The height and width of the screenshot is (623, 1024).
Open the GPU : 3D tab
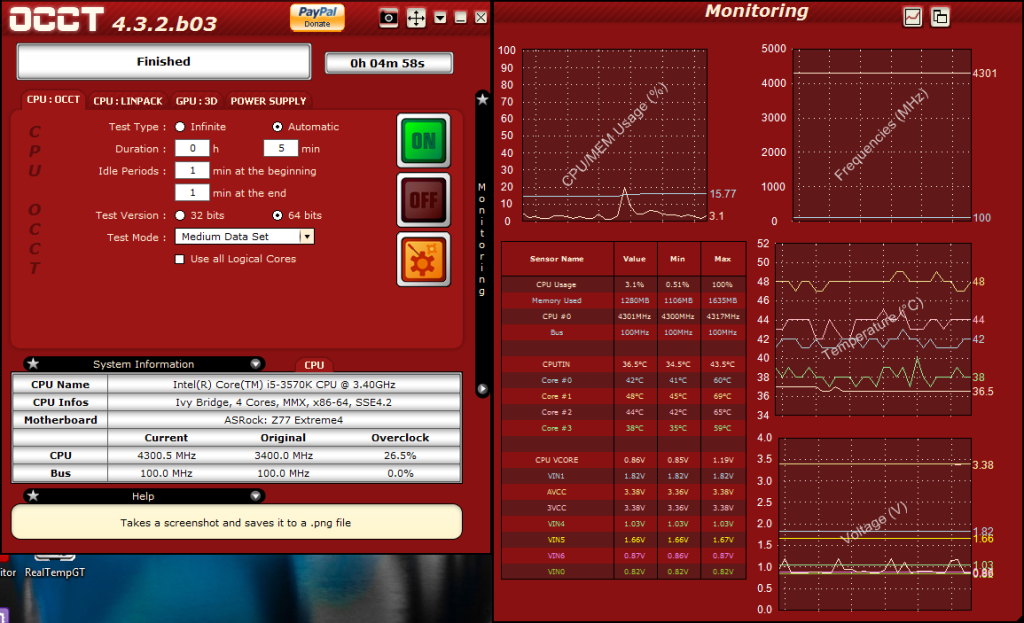(199, 101)
